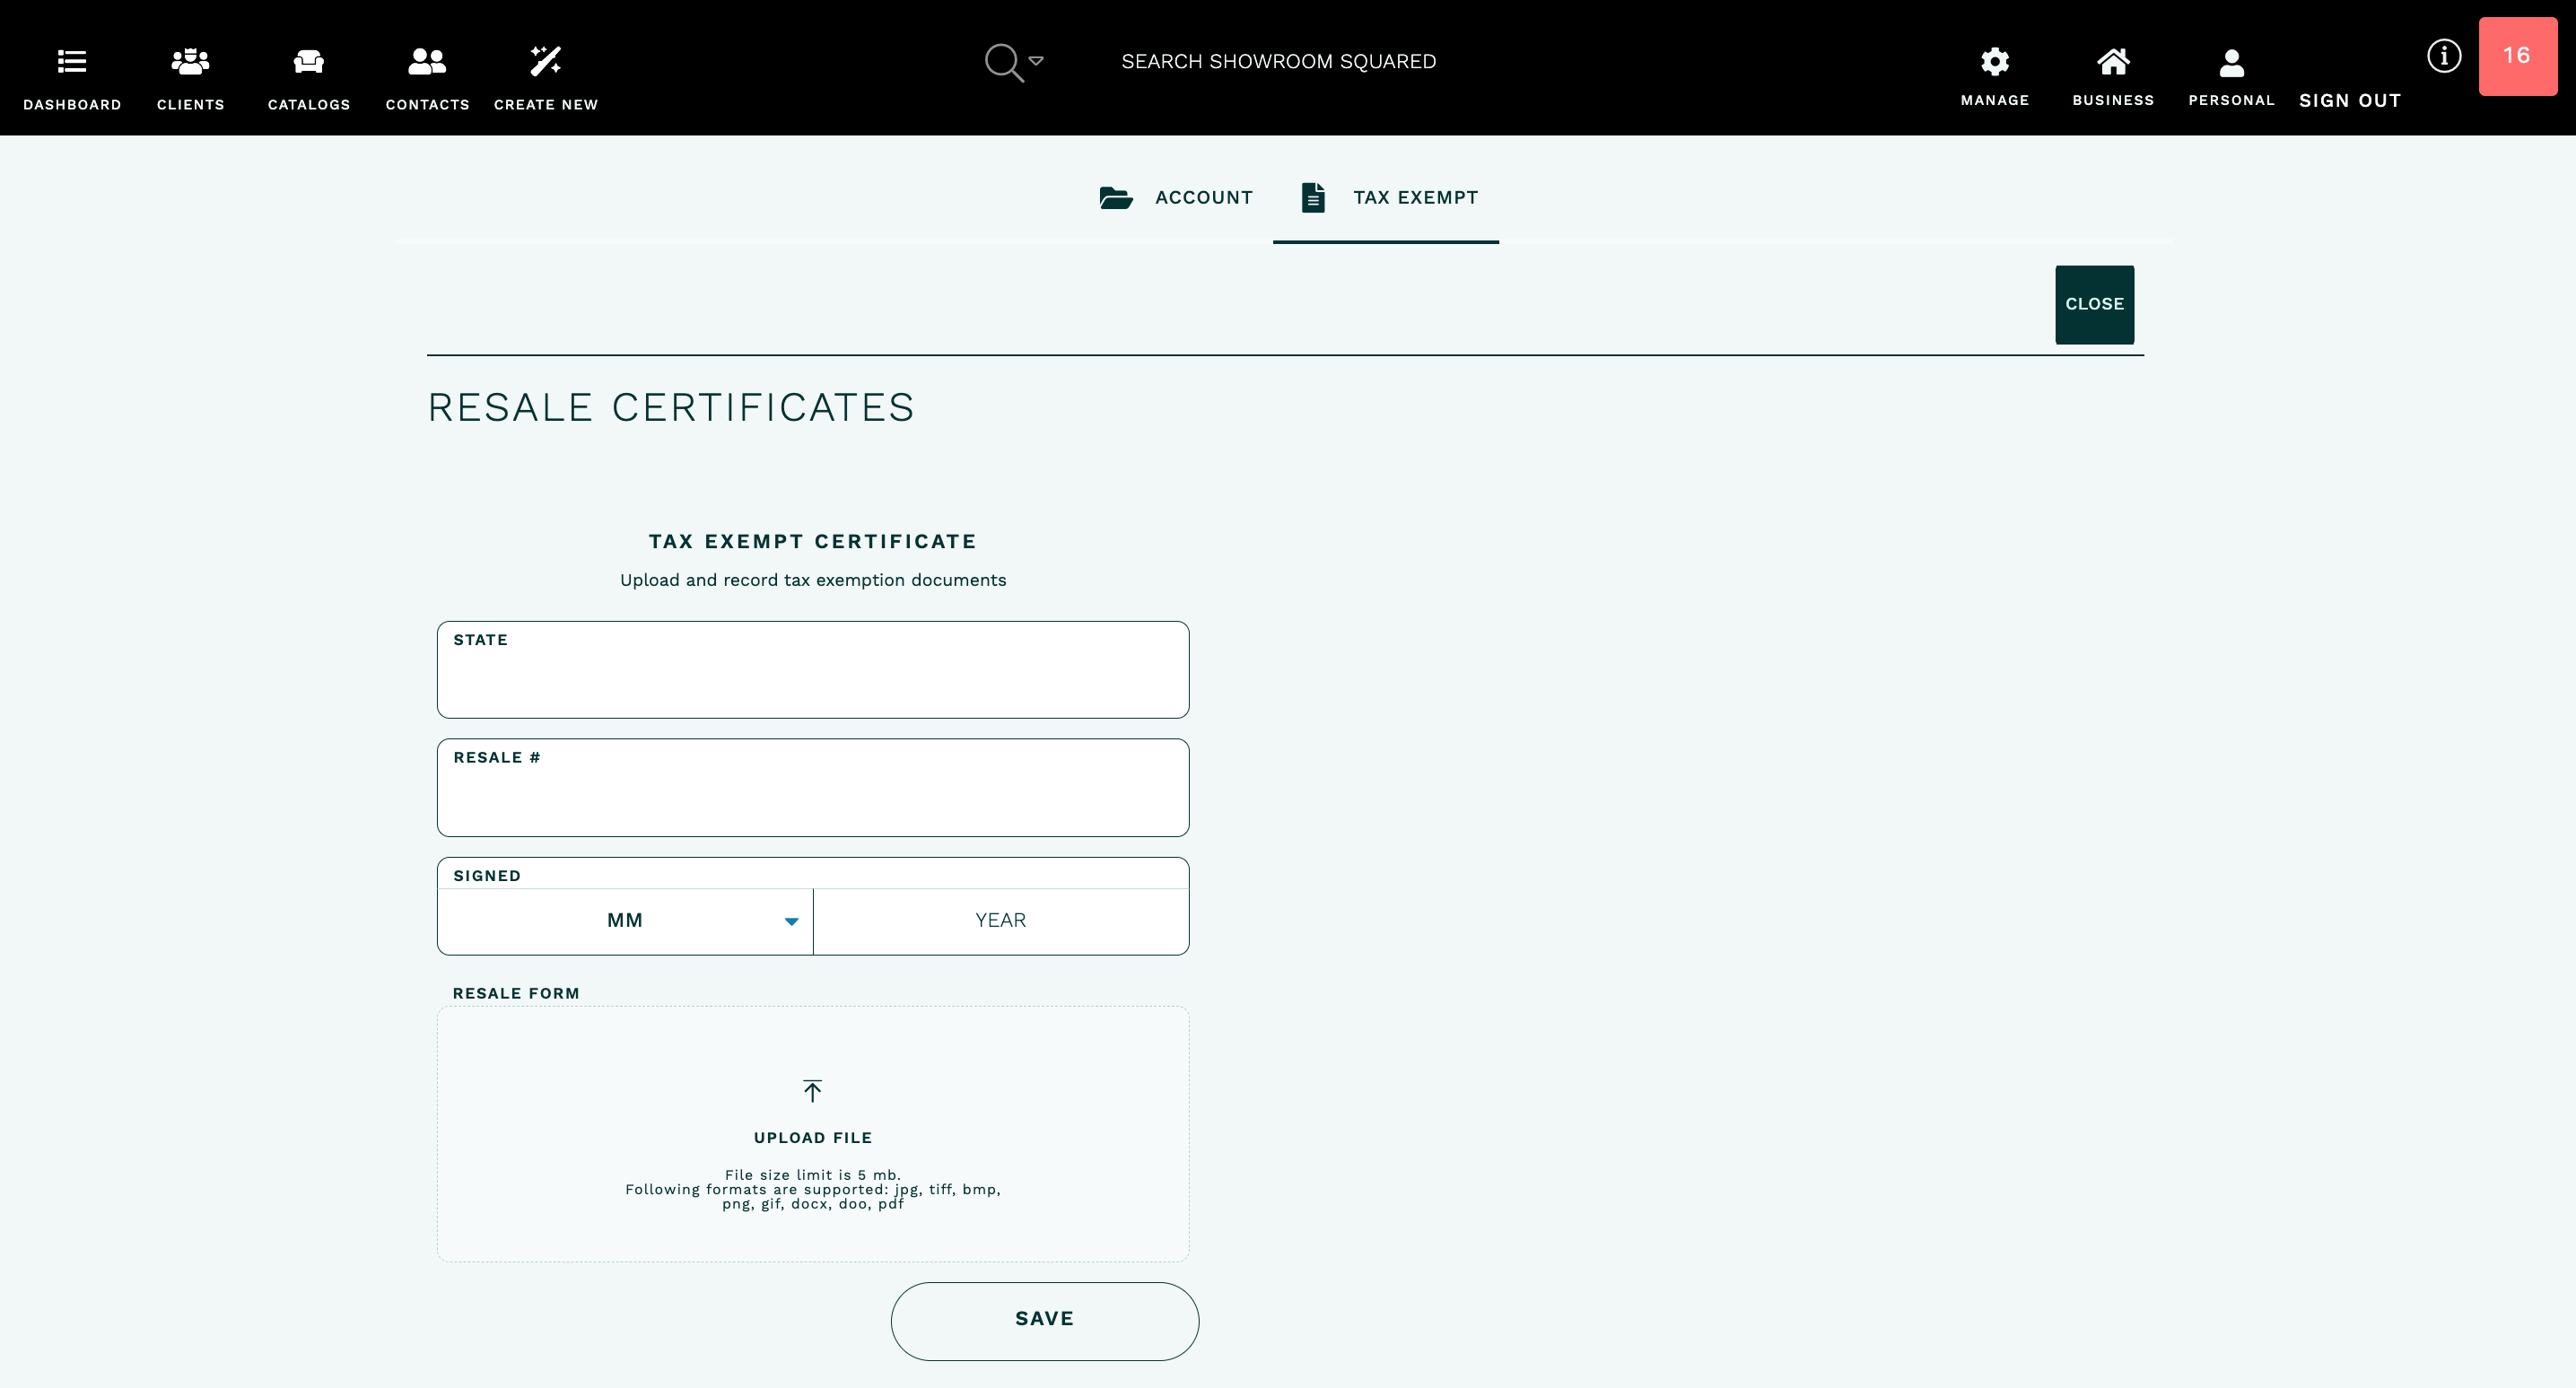The width and height of the screenshot is (2576, 1388).
Task: Open the Personal profile icon
Action: pos(2231,64)
